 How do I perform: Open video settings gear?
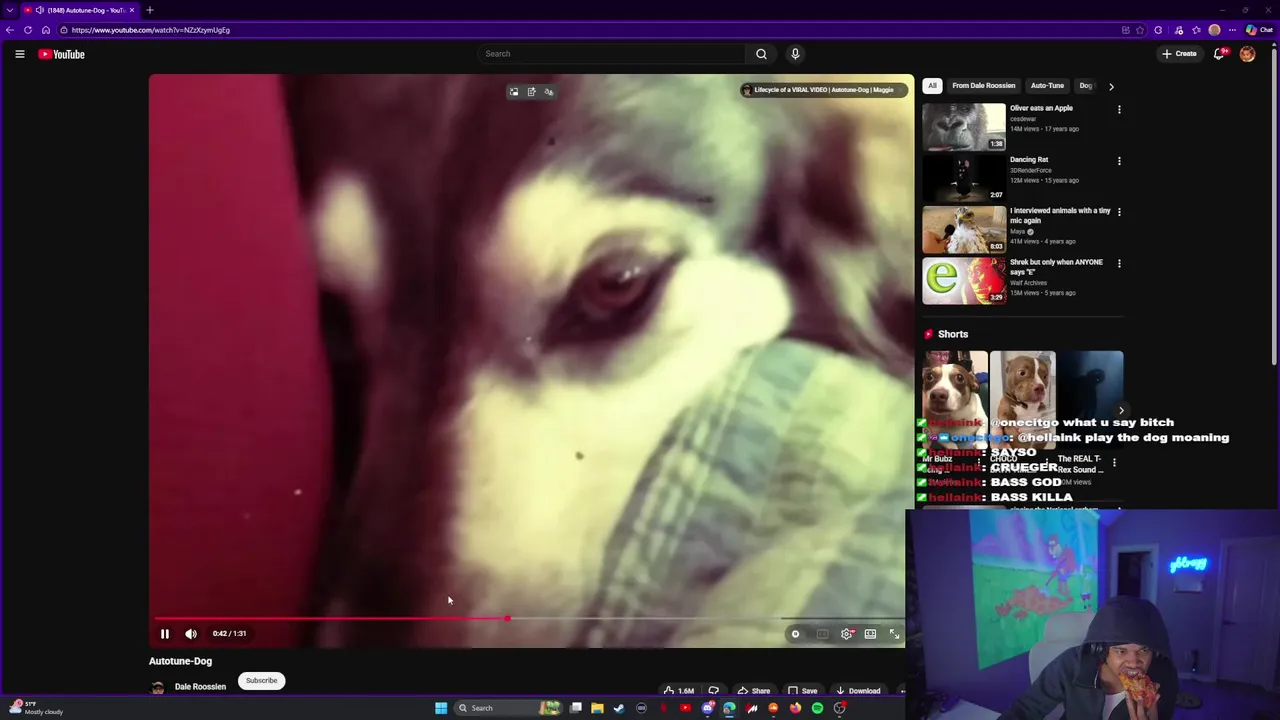pos(847,634)
